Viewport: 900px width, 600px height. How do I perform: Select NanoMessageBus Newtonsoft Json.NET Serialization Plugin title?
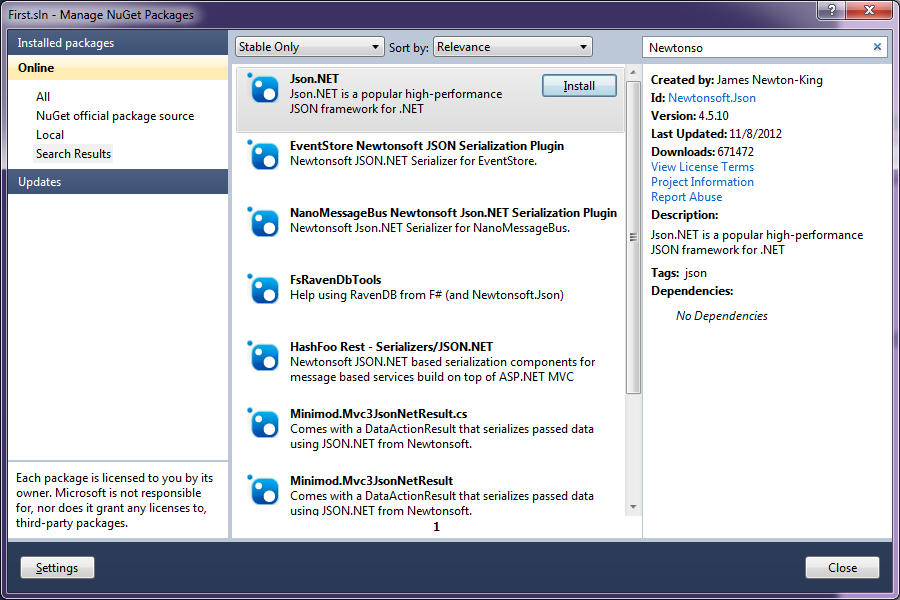[453, 213]
